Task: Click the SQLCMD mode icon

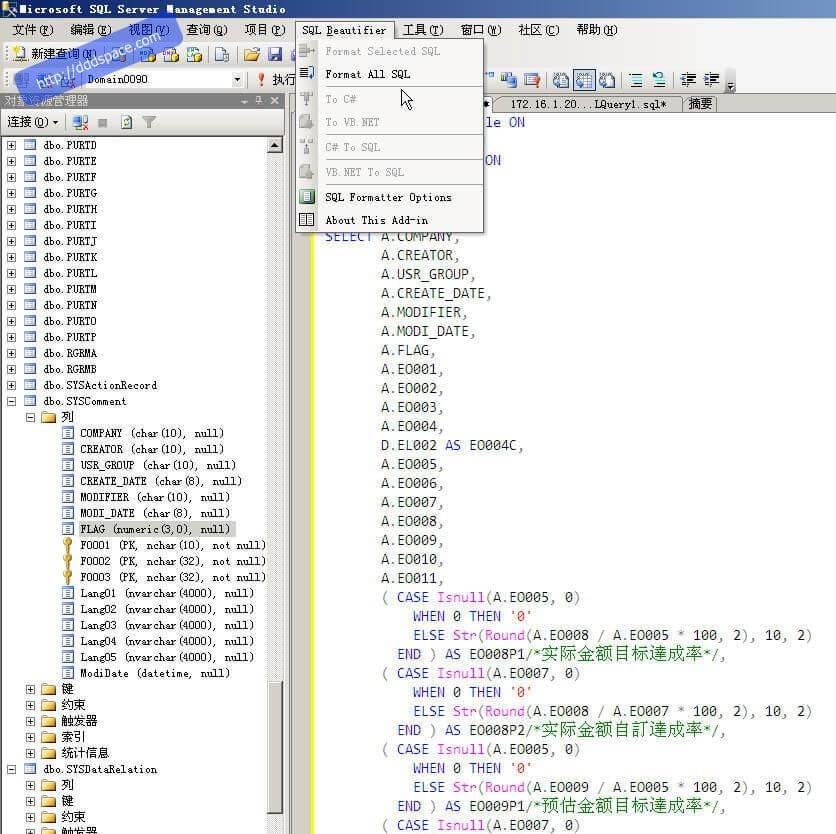Action: pos(532,80)
